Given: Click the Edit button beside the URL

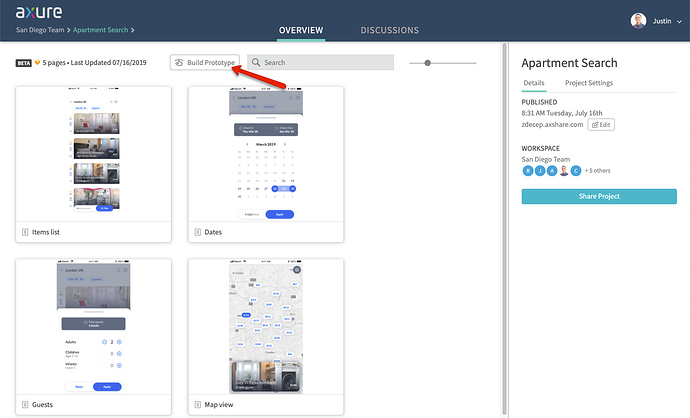Looking at the screenshot, I should (601, 125).
